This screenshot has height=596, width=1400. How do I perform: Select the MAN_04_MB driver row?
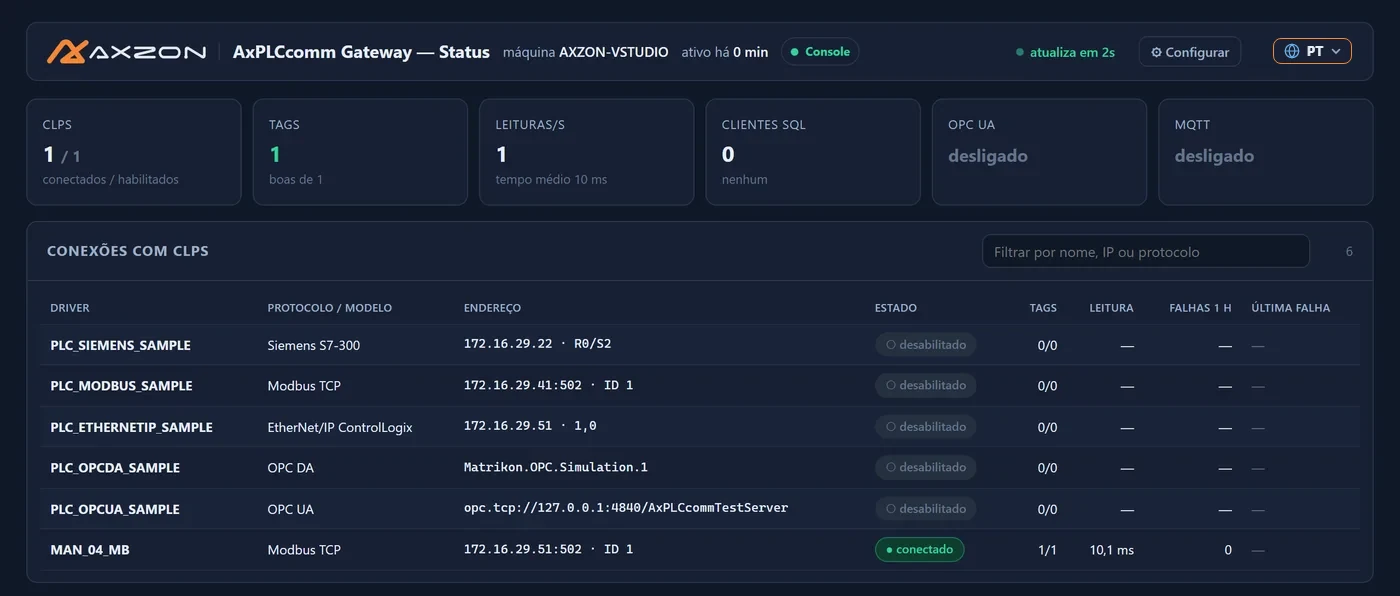point(700,550)
